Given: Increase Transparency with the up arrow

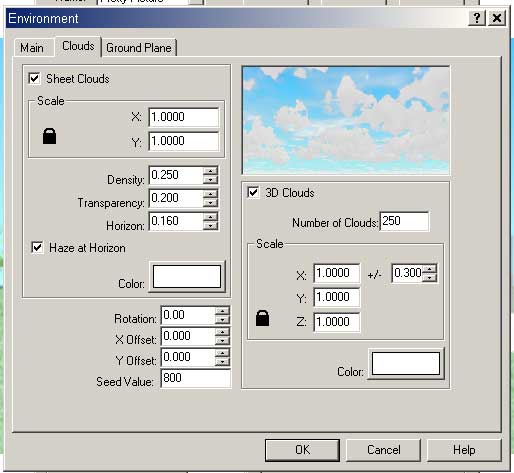Looking at the screenshot, I should pyautogui.click(x=210, y=194).
